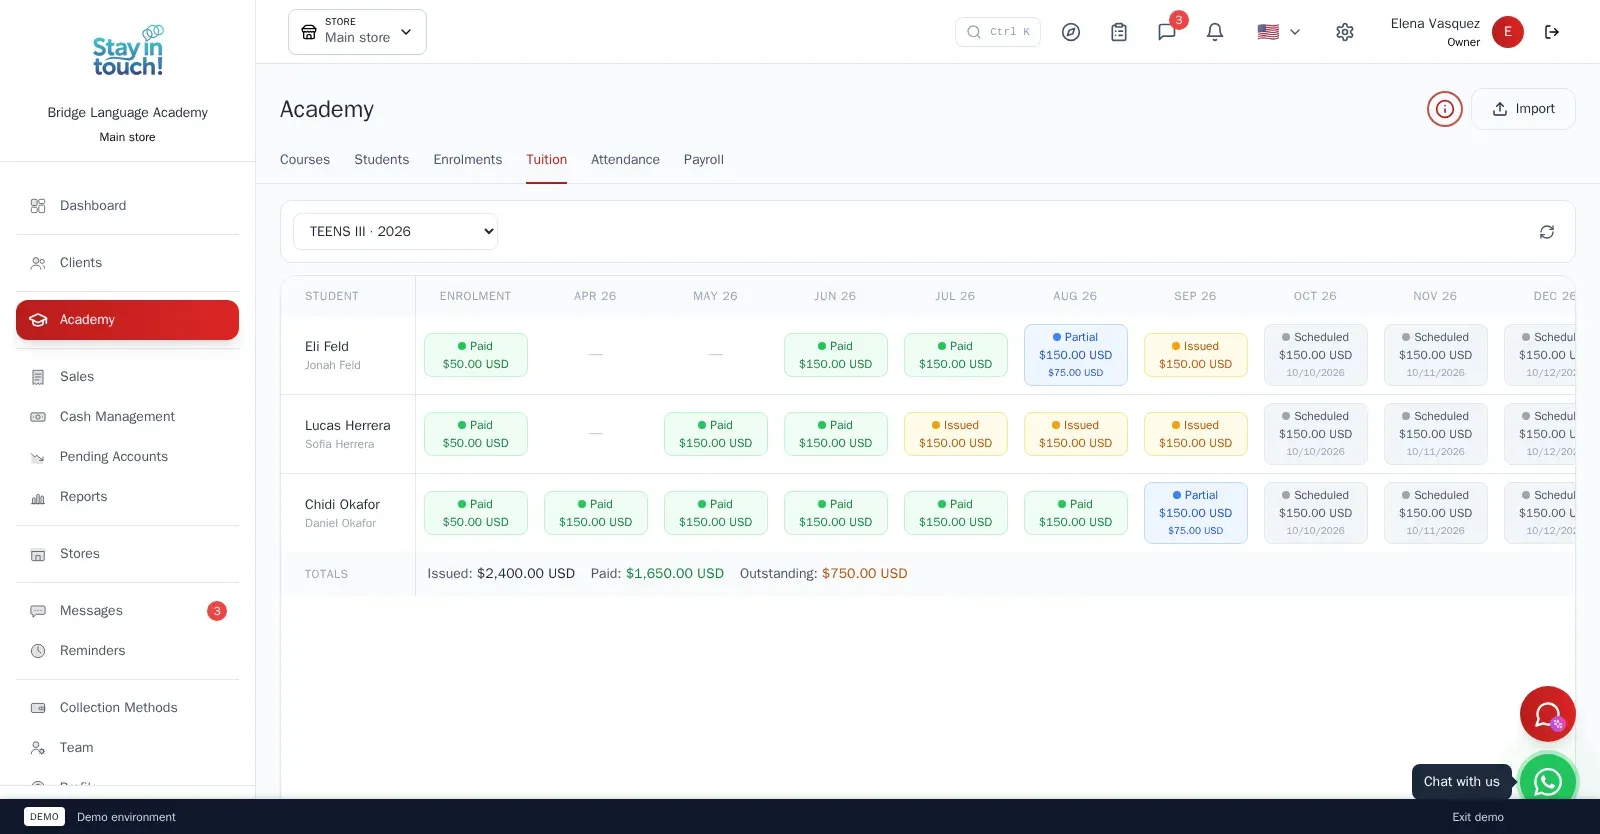The height and width of the screenshot is (834, 1600).
Task: Switch to the Payroll tab
Action: (x=704, y=160)
